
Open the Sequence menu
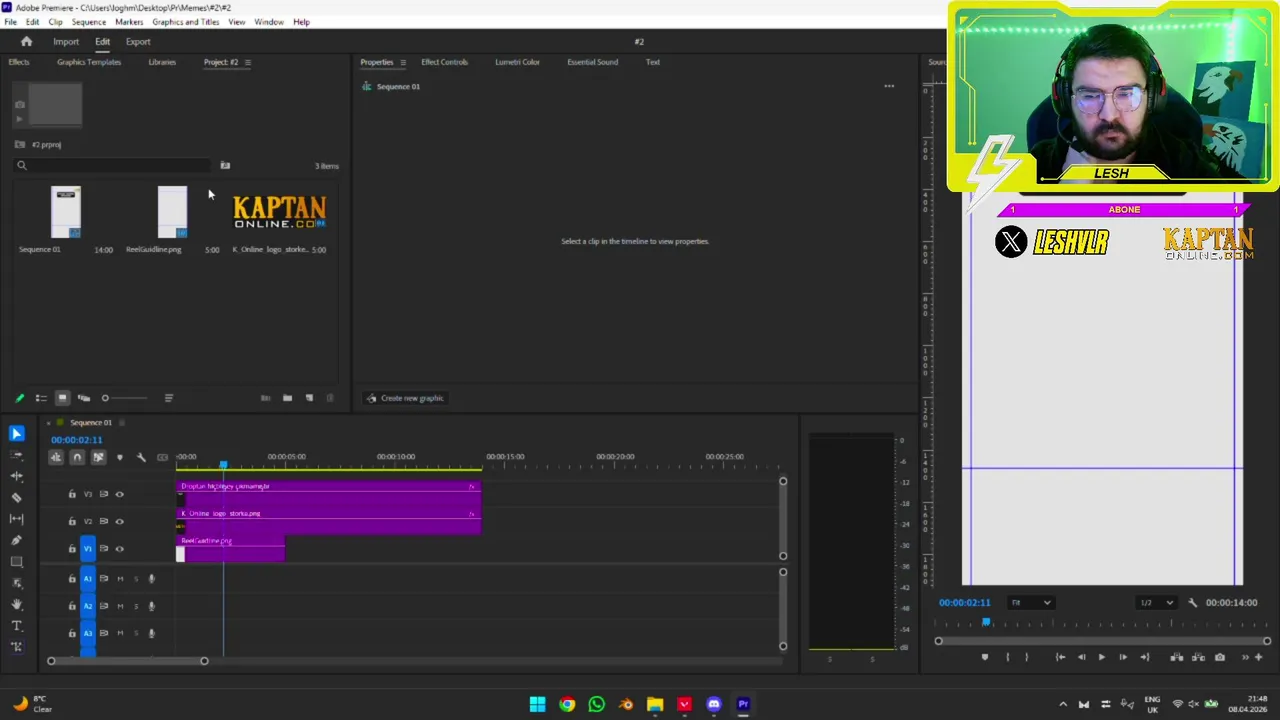(88, 22)
